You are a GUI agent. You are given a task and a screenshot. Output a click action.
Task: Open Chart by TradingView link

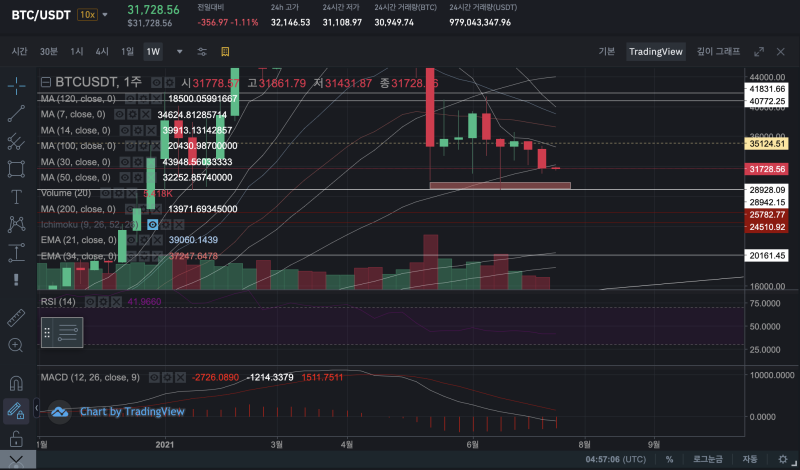[132, 412]
